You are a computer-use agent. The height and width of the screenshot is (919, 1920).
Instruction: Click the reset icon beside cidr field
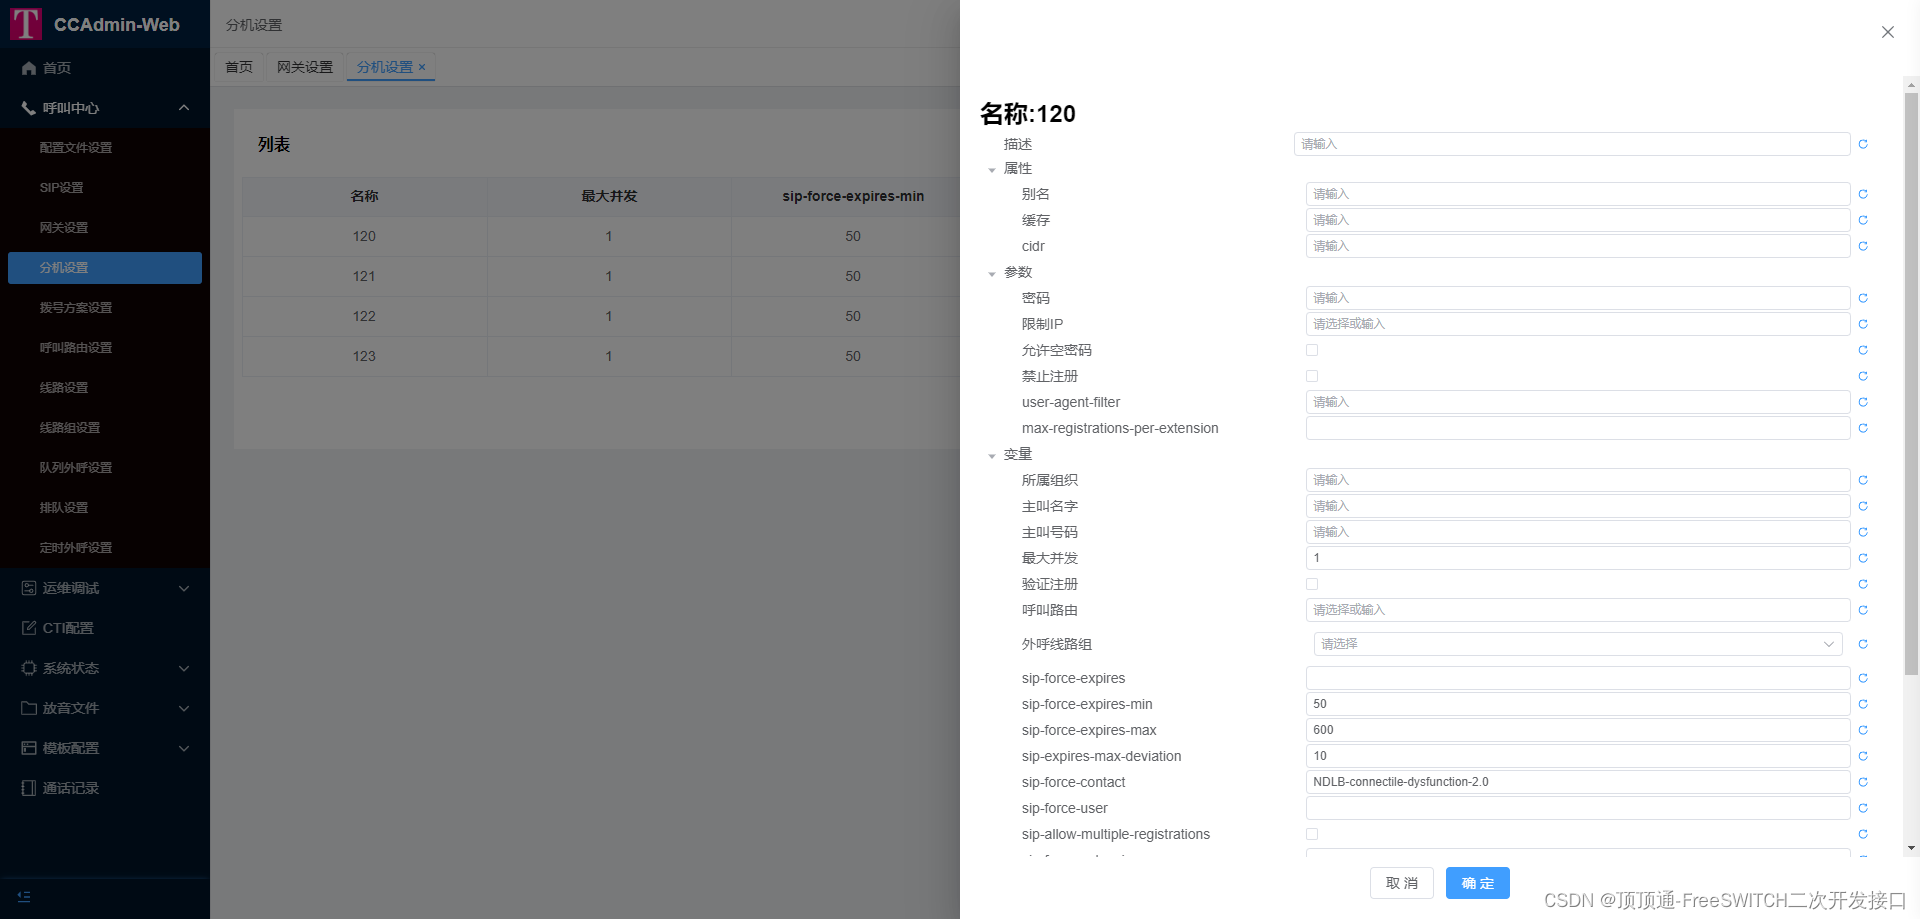click(1863, 246)
